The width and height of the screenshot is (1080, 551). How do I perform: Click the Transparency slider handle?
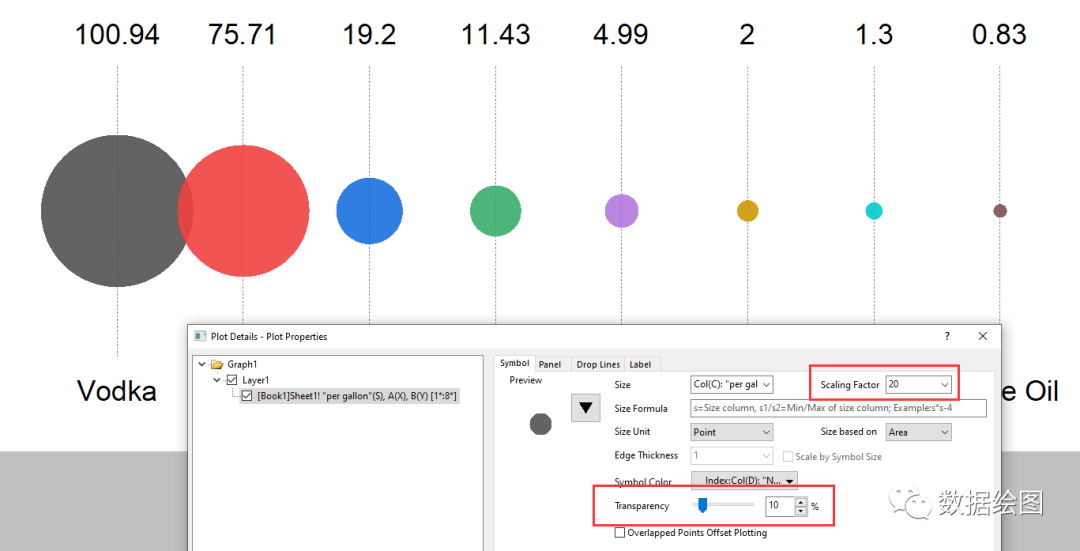(x=703, y=506)
